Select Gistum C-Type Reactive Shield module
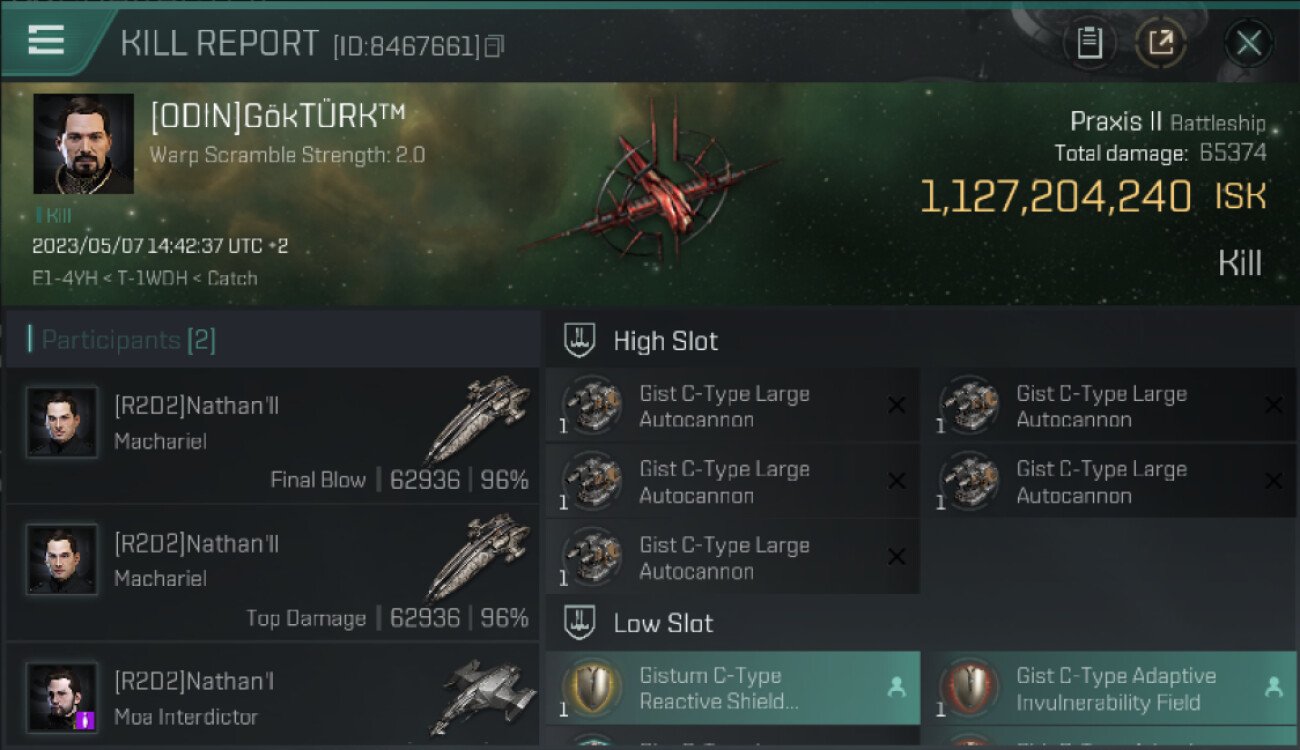This screenshot has height=750, width=1300. click(733, 688)
